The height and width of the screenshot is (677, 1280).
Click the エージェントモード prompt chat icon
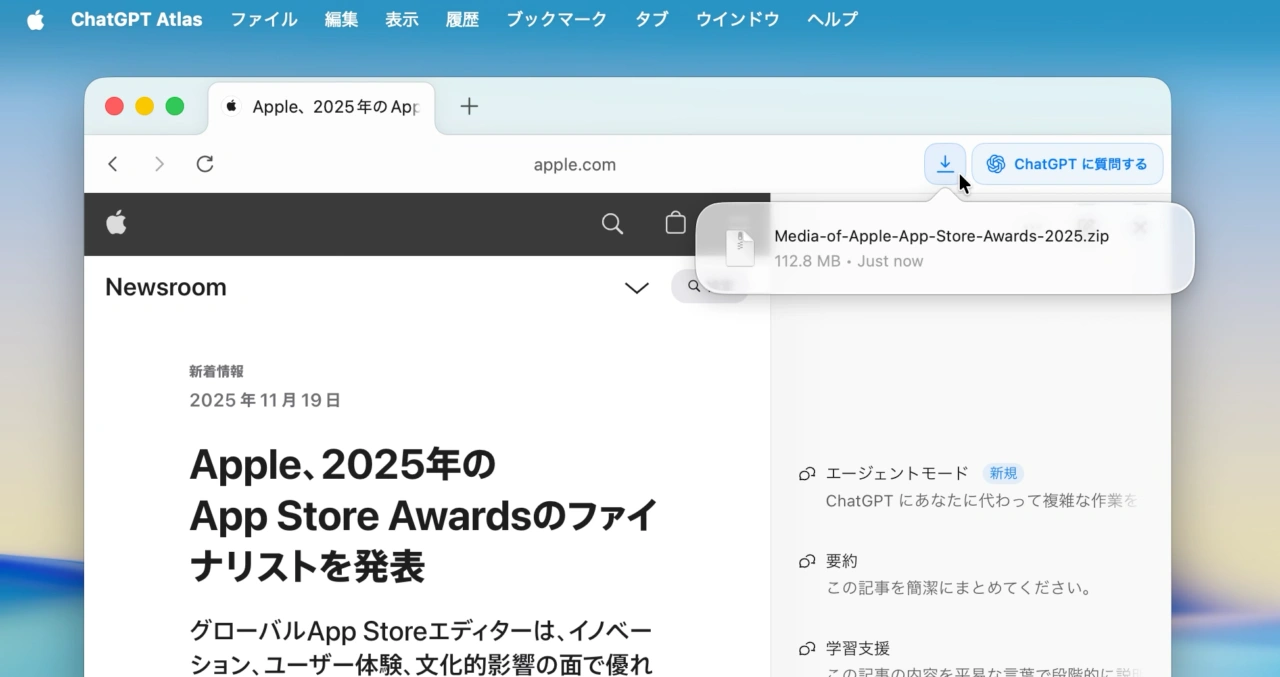[x=807, y=473]
